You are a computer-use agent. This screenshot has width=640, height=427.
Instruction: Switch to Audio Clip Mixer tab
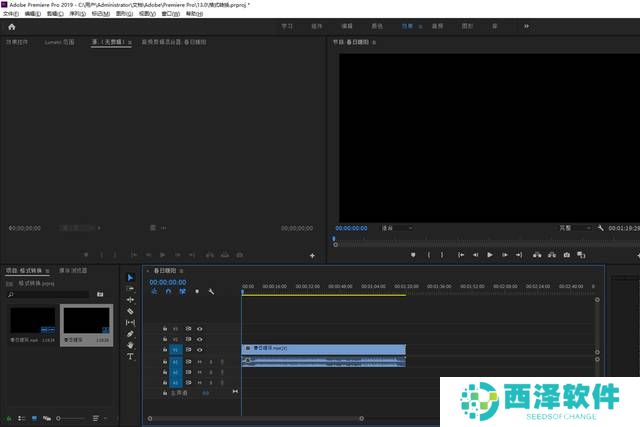tap(174, 42)
